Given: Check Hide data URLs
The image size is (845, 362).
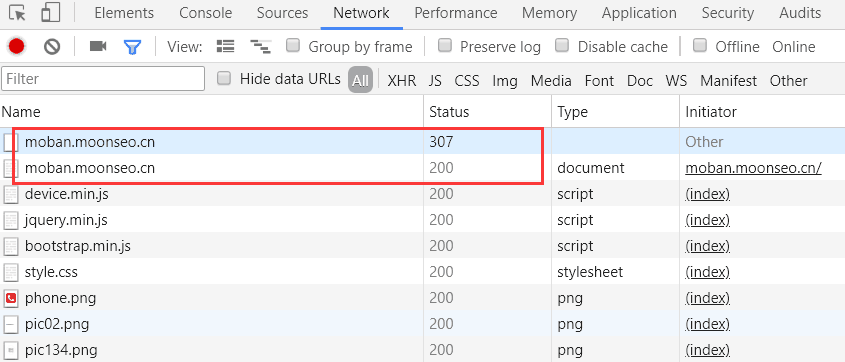Looking at the screenshot, I should [224, 79].
